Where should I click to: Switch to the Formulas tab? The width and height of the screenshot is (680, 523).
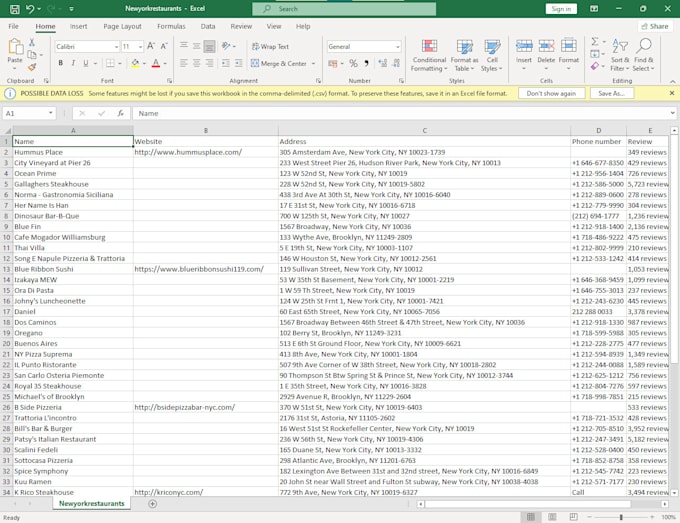tap(171, 26)
